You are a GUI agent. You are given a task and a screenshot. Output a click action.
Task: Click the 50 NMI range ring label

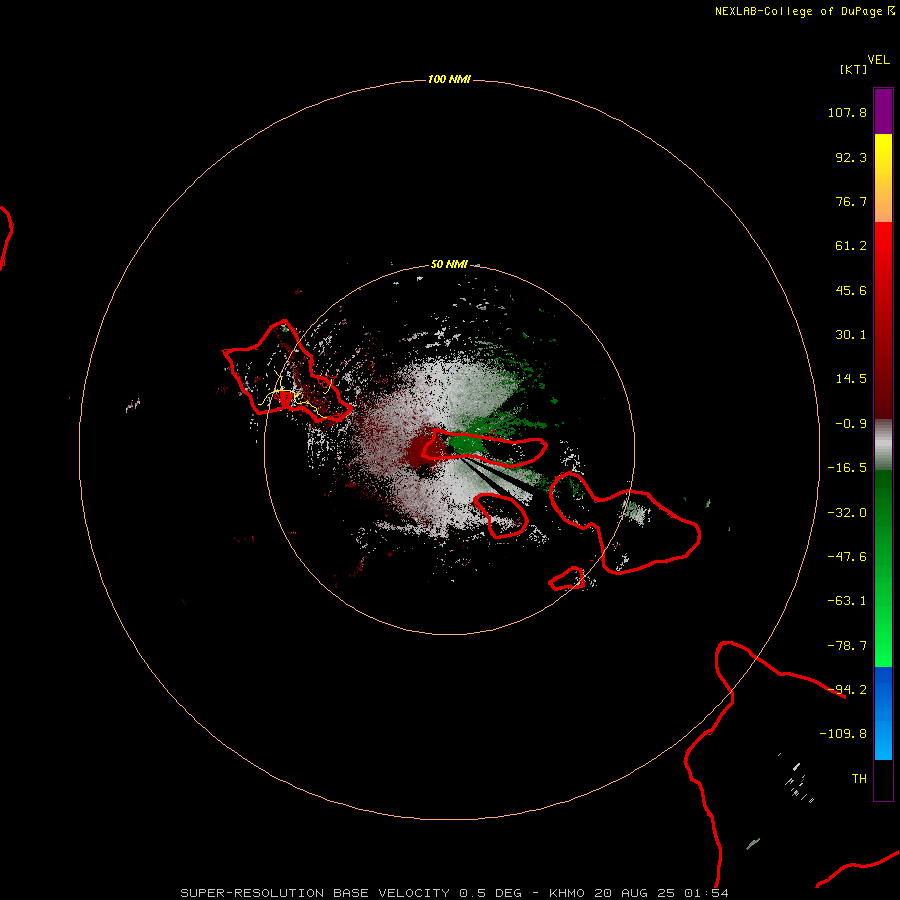(x=449, y=264)
